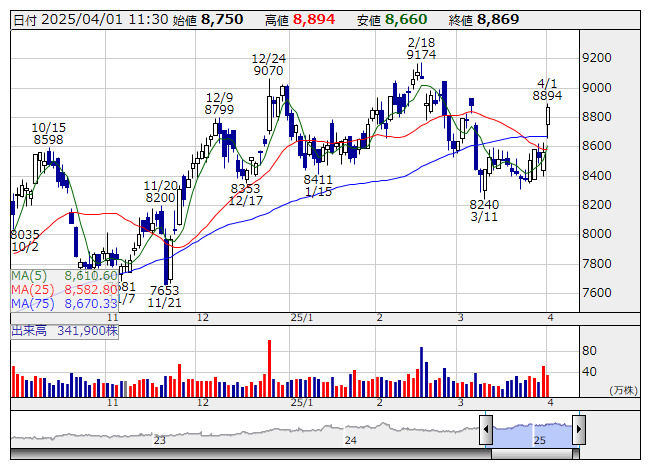Click the MA(25) 8,582.80 legend entry
The height and width of the screenshot is (470, 653).
(65, 290)
